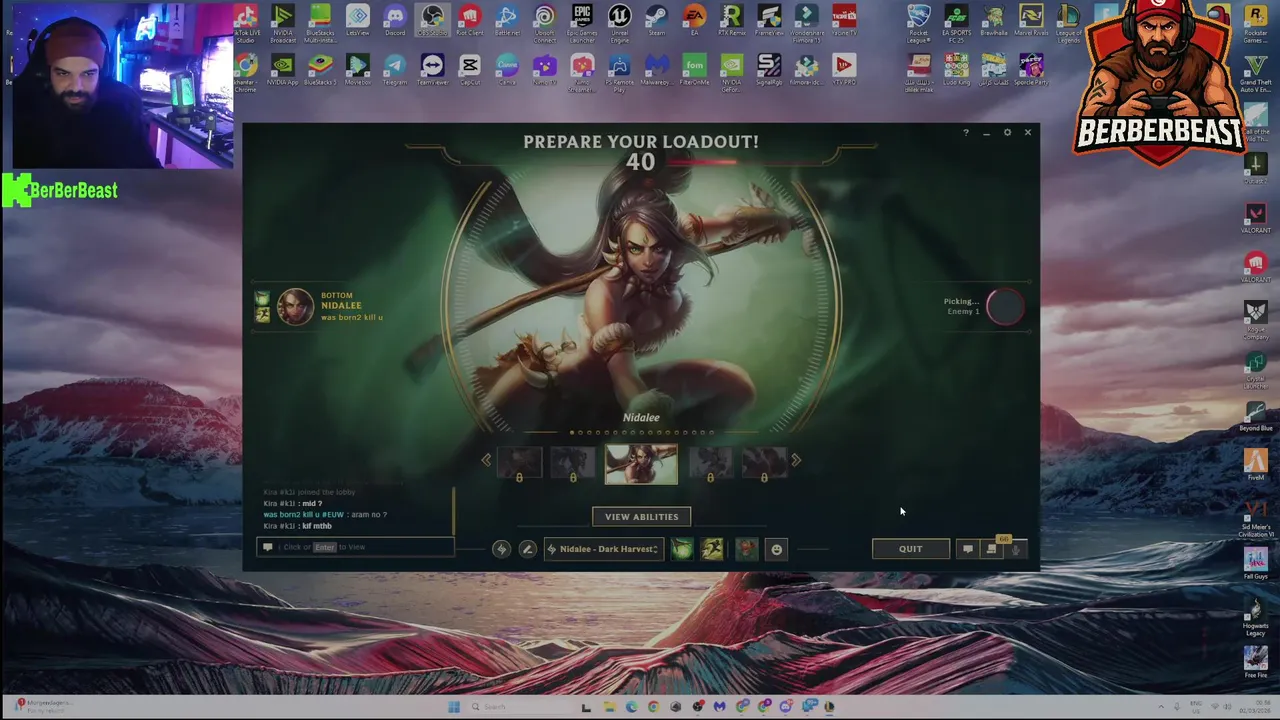Click the chat input field

pyautogui.click(x=355, y=547)
